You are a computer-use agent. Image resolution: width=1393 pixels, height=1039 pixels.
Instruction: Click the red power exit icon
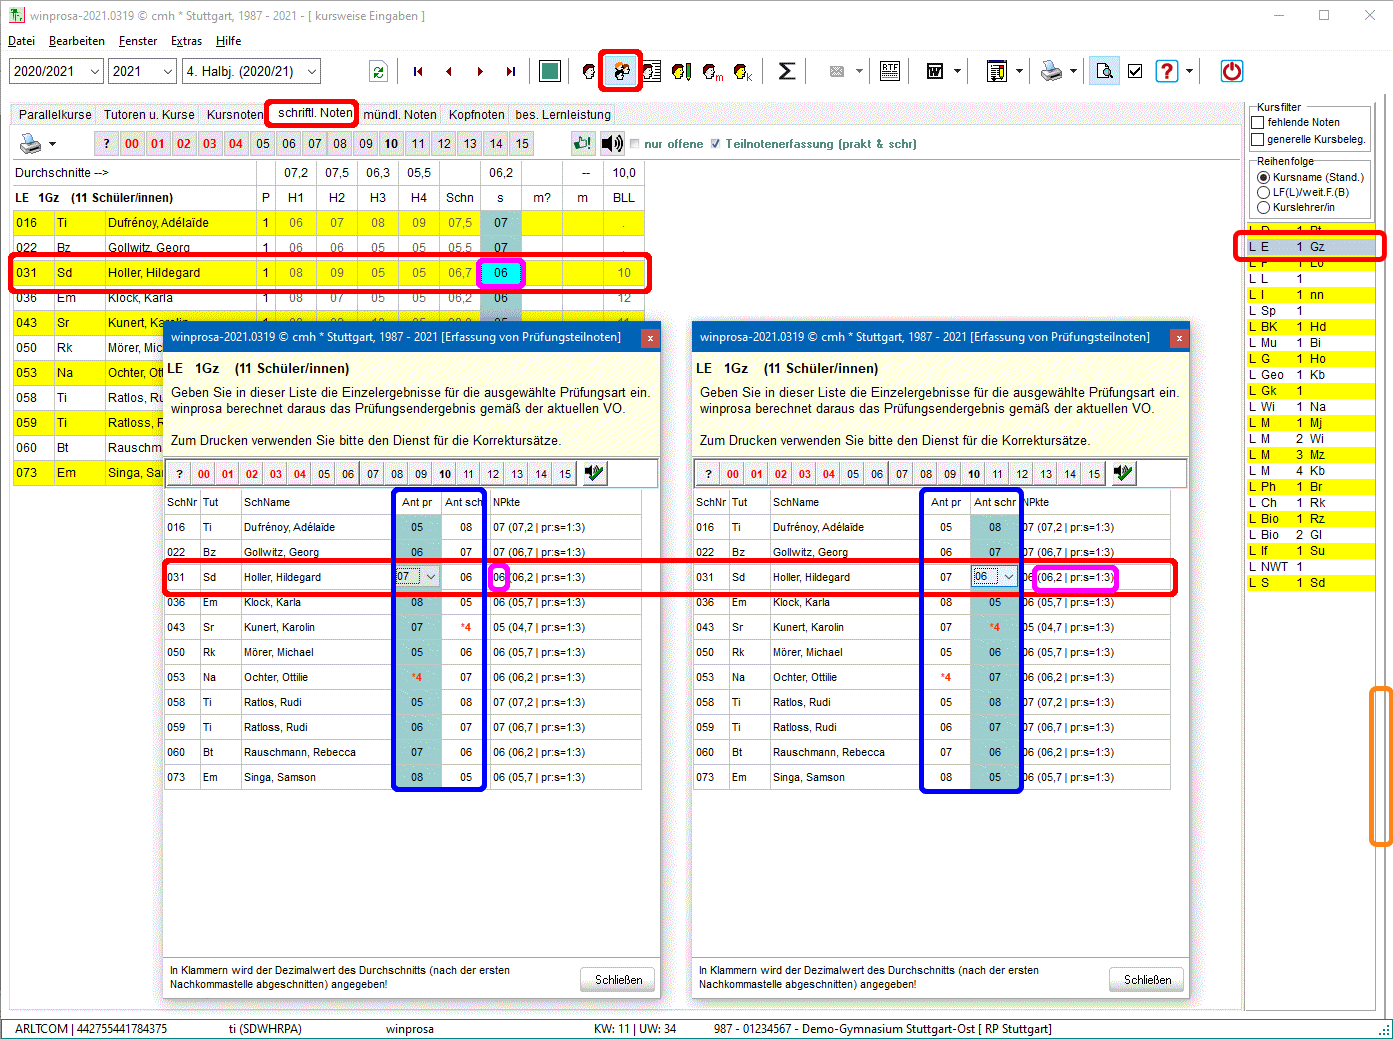[x=1231, y=71]
